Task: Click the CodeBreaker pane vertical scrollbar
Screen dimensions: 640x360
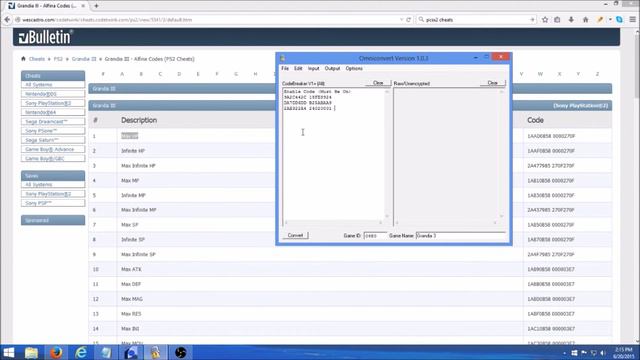Action: coord(387,154)
